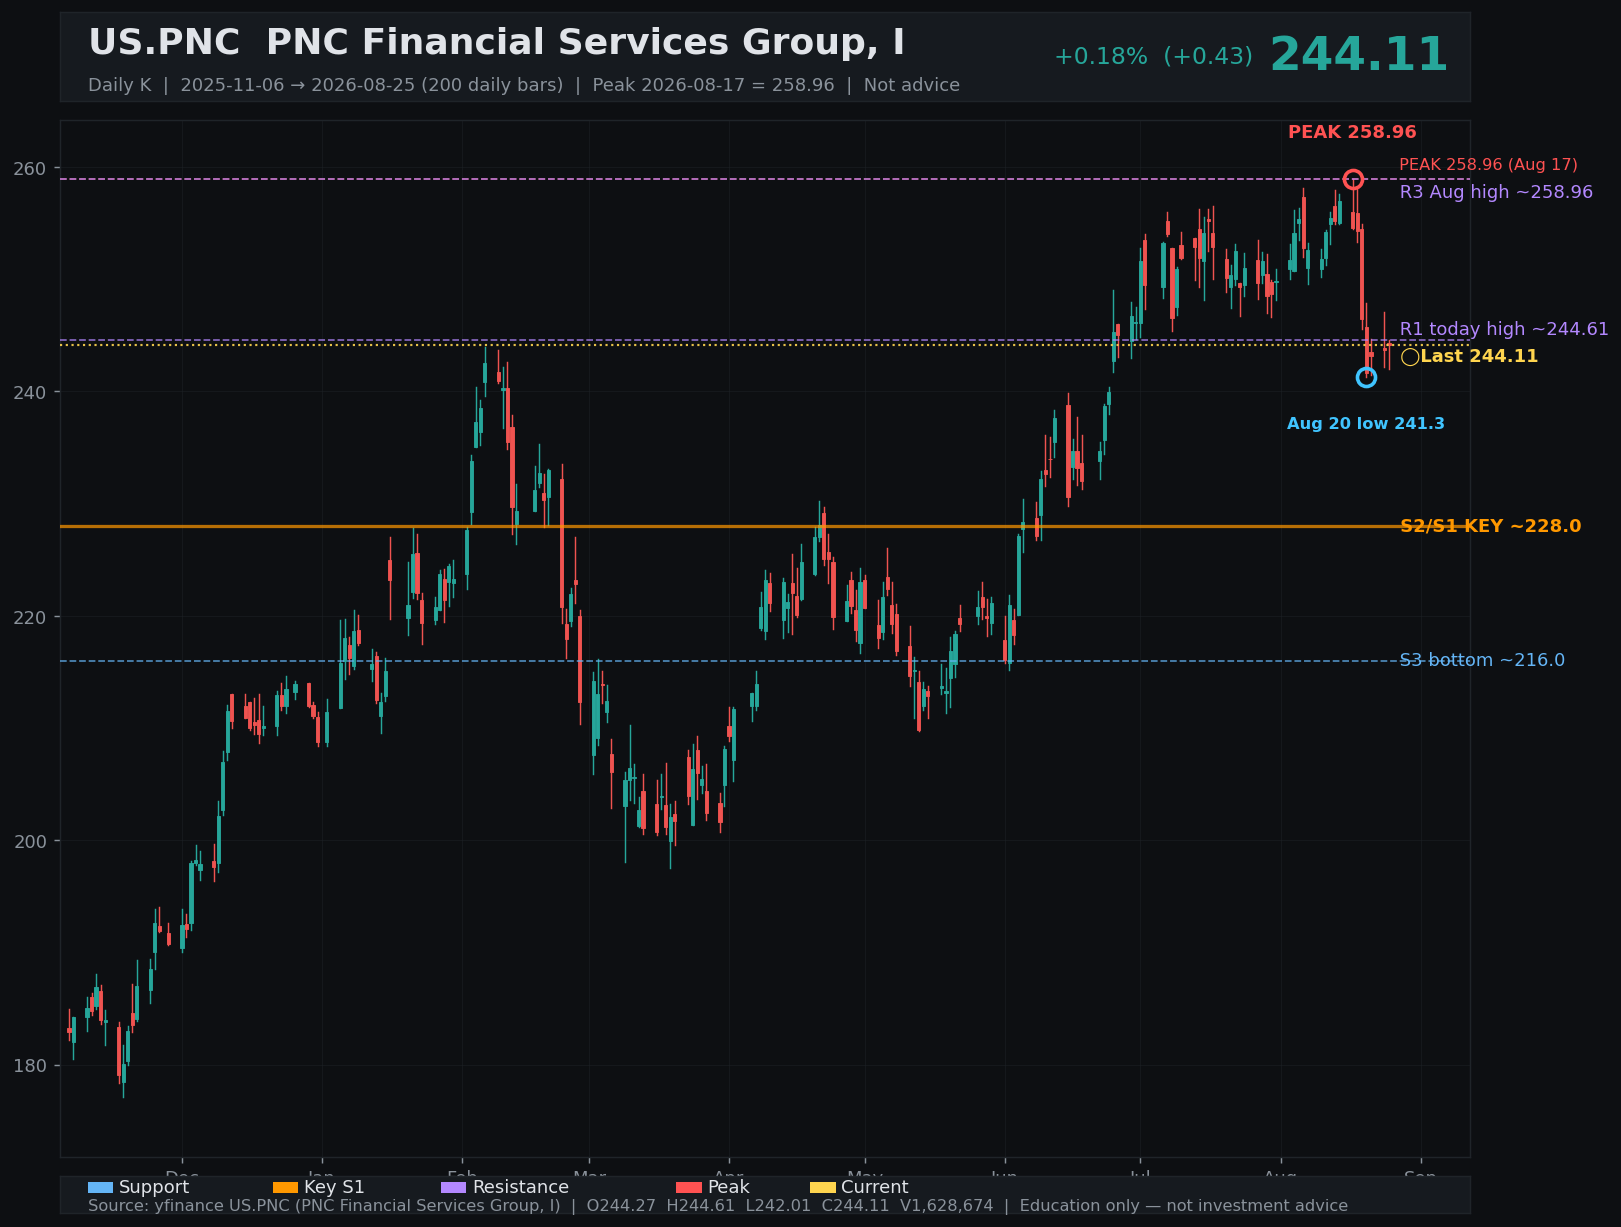Click the yellow Current legend swatch

(x=822, y=1188)
